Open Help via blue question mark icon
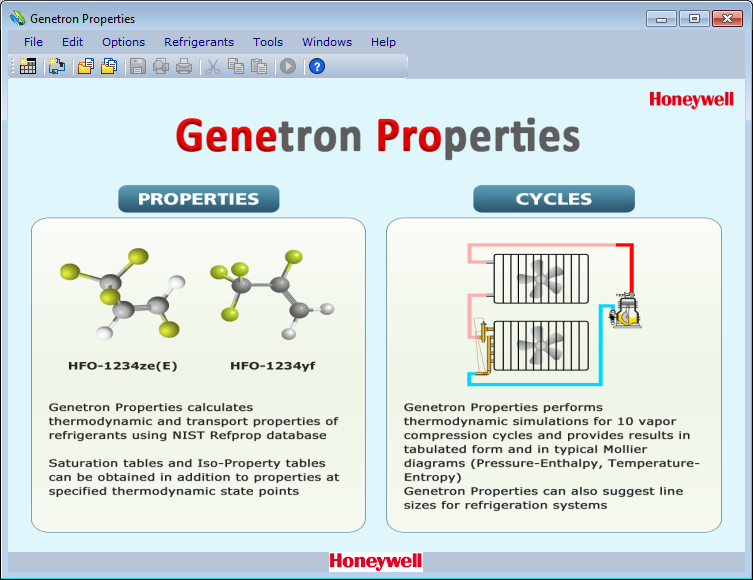This screenshot has height=580, width=753. click(x=317, y=67)
